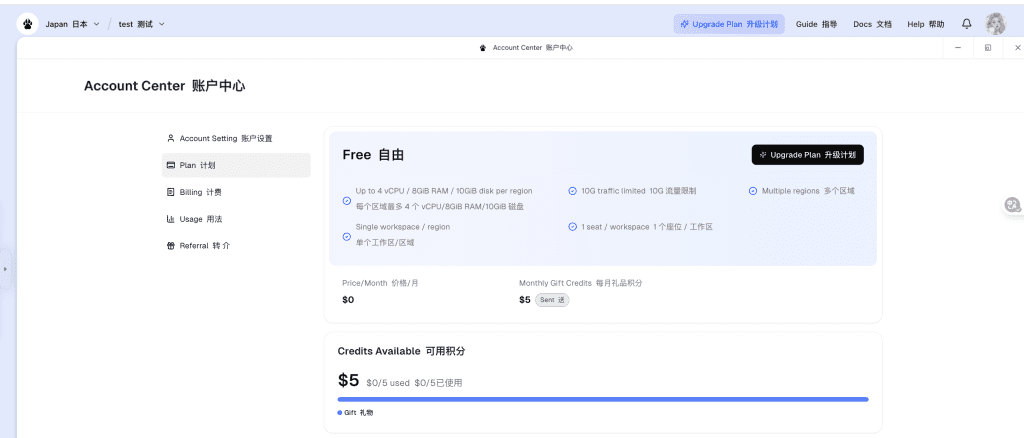Minimize the Account Center window
The height and width of the screenshot is (438, 1024).
pos(958,48)
